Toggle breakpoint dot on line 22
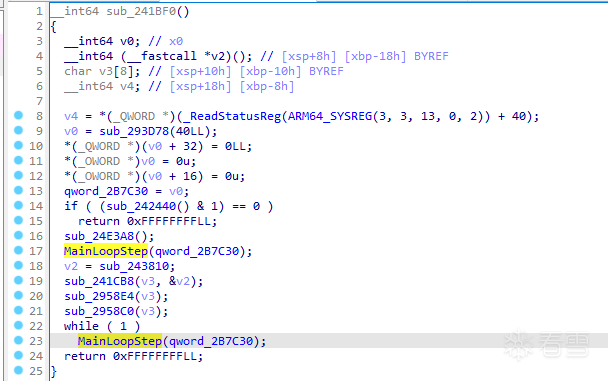Image resolution: width=608 pixels, height=381 pixels. click(18, 326)
